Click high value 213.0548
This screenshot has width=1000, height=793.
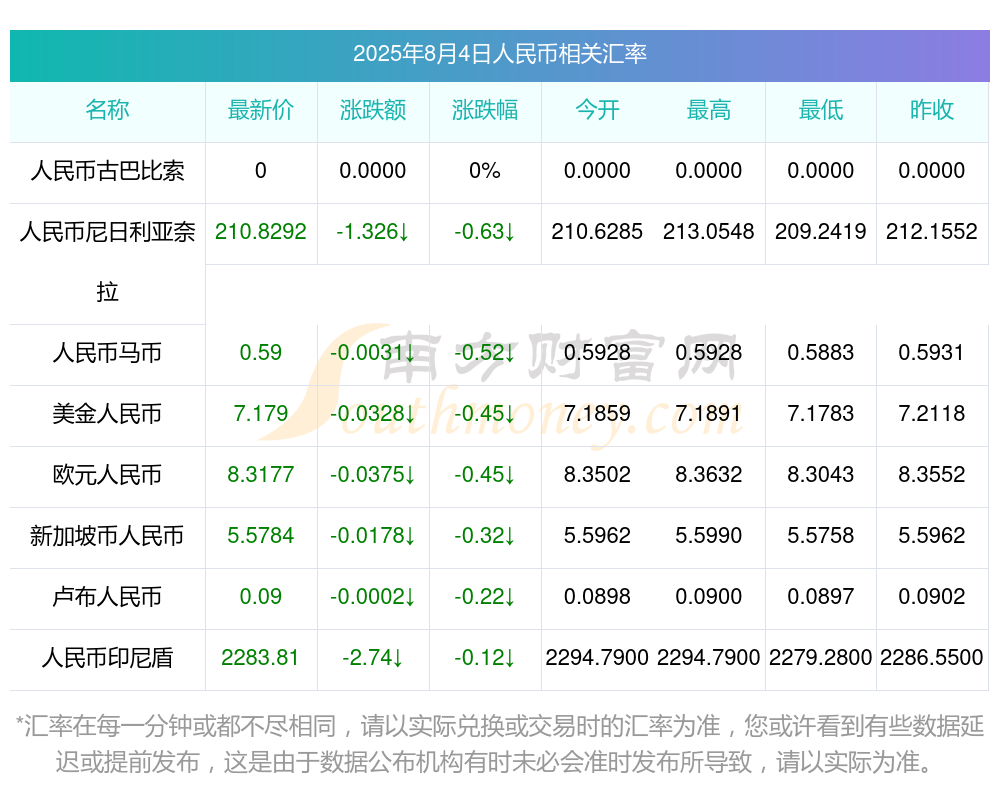tap(709, 232)
